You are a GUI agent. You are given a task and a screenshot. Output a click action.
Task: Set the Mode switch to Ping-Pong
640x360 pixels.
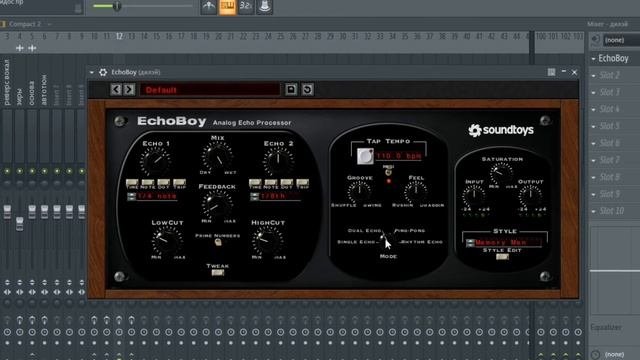pyautogui.click(x=410, y=231)
